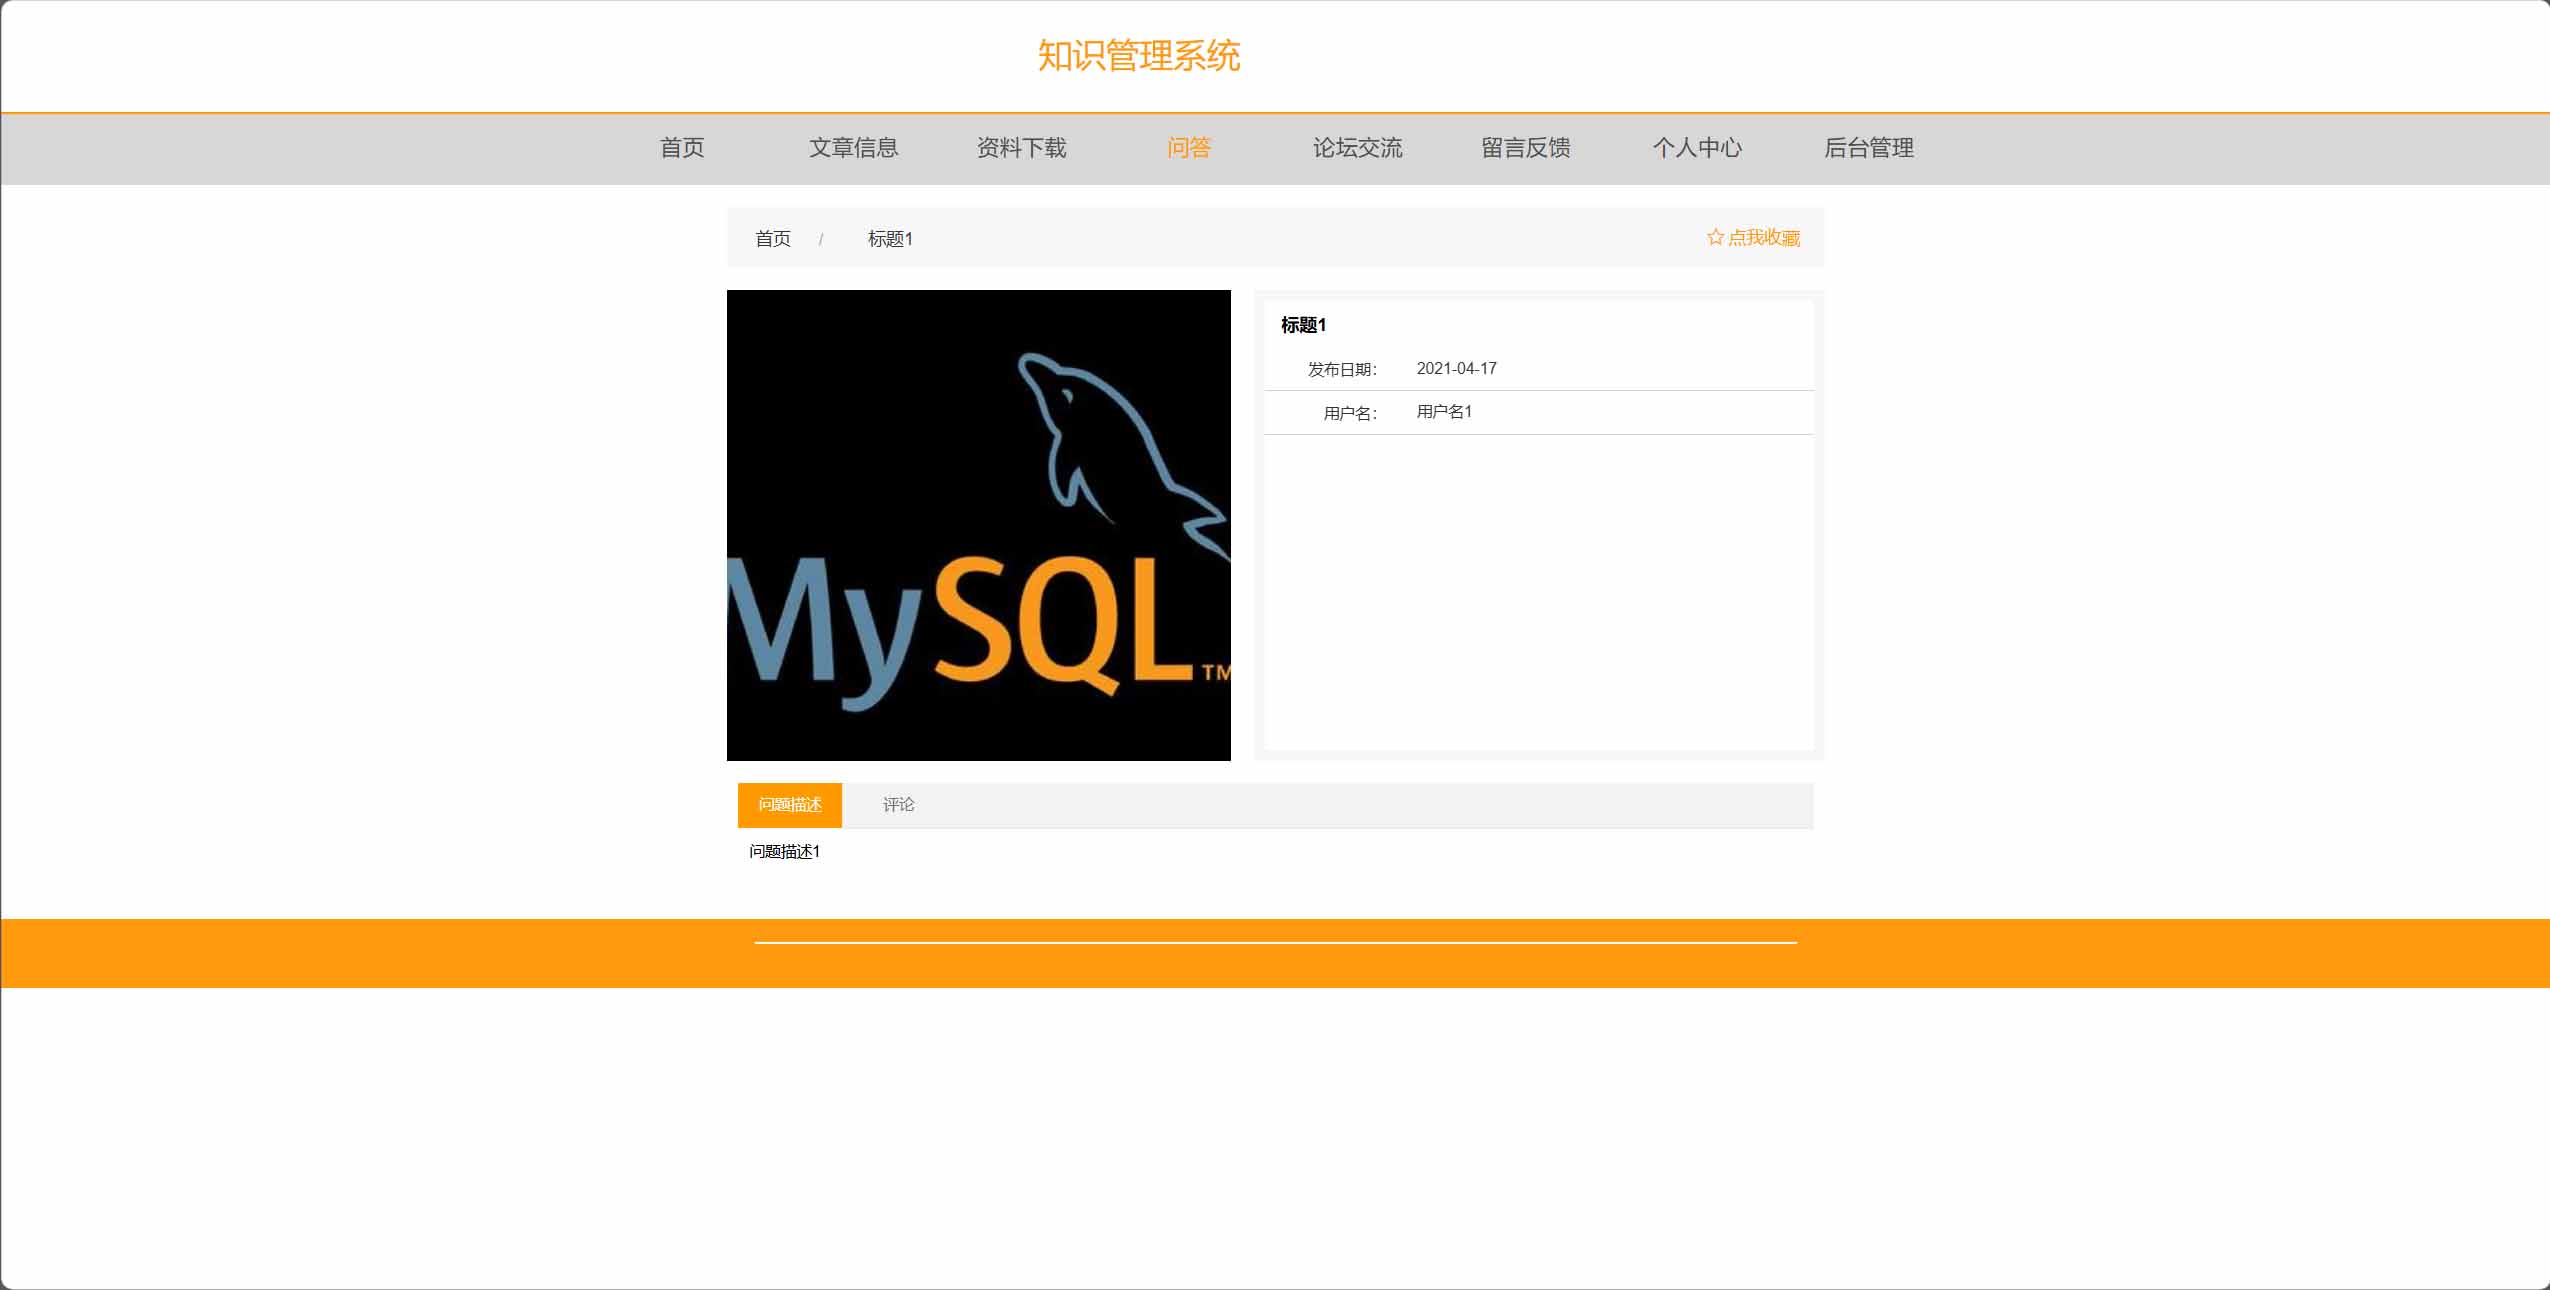Select the 问答 navigation item

point(1189,148)
